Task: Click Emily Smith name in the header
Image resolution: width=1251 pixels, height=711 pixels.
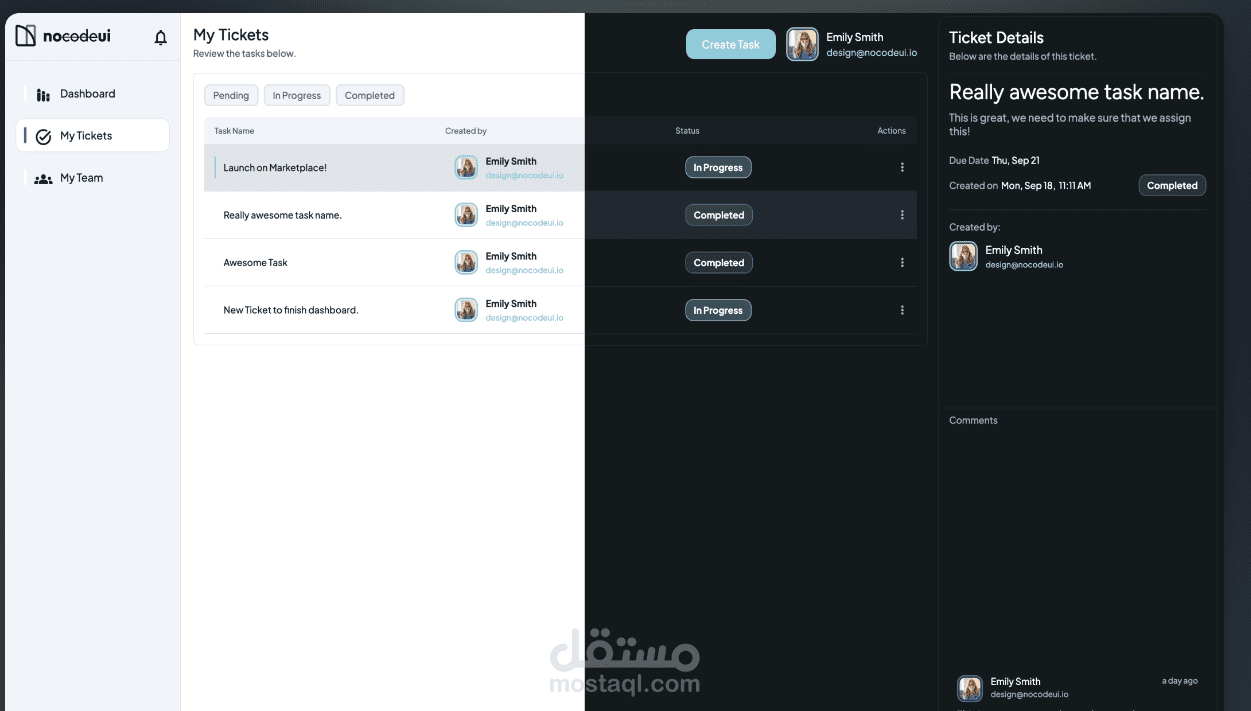Action: tap(855, 37)
